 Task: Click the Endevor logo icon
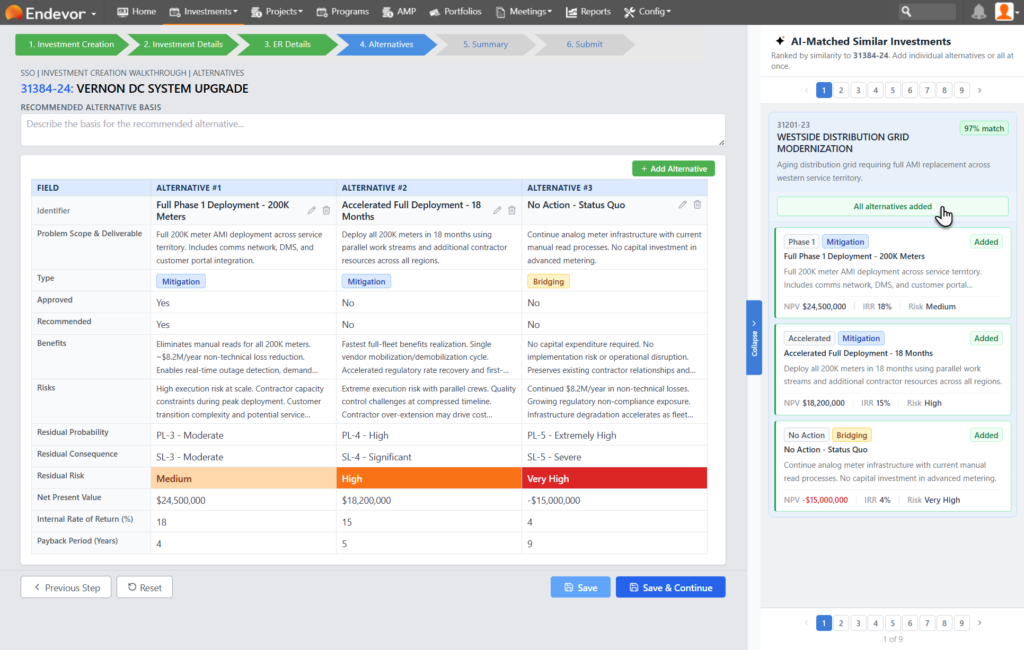(14, 13)
